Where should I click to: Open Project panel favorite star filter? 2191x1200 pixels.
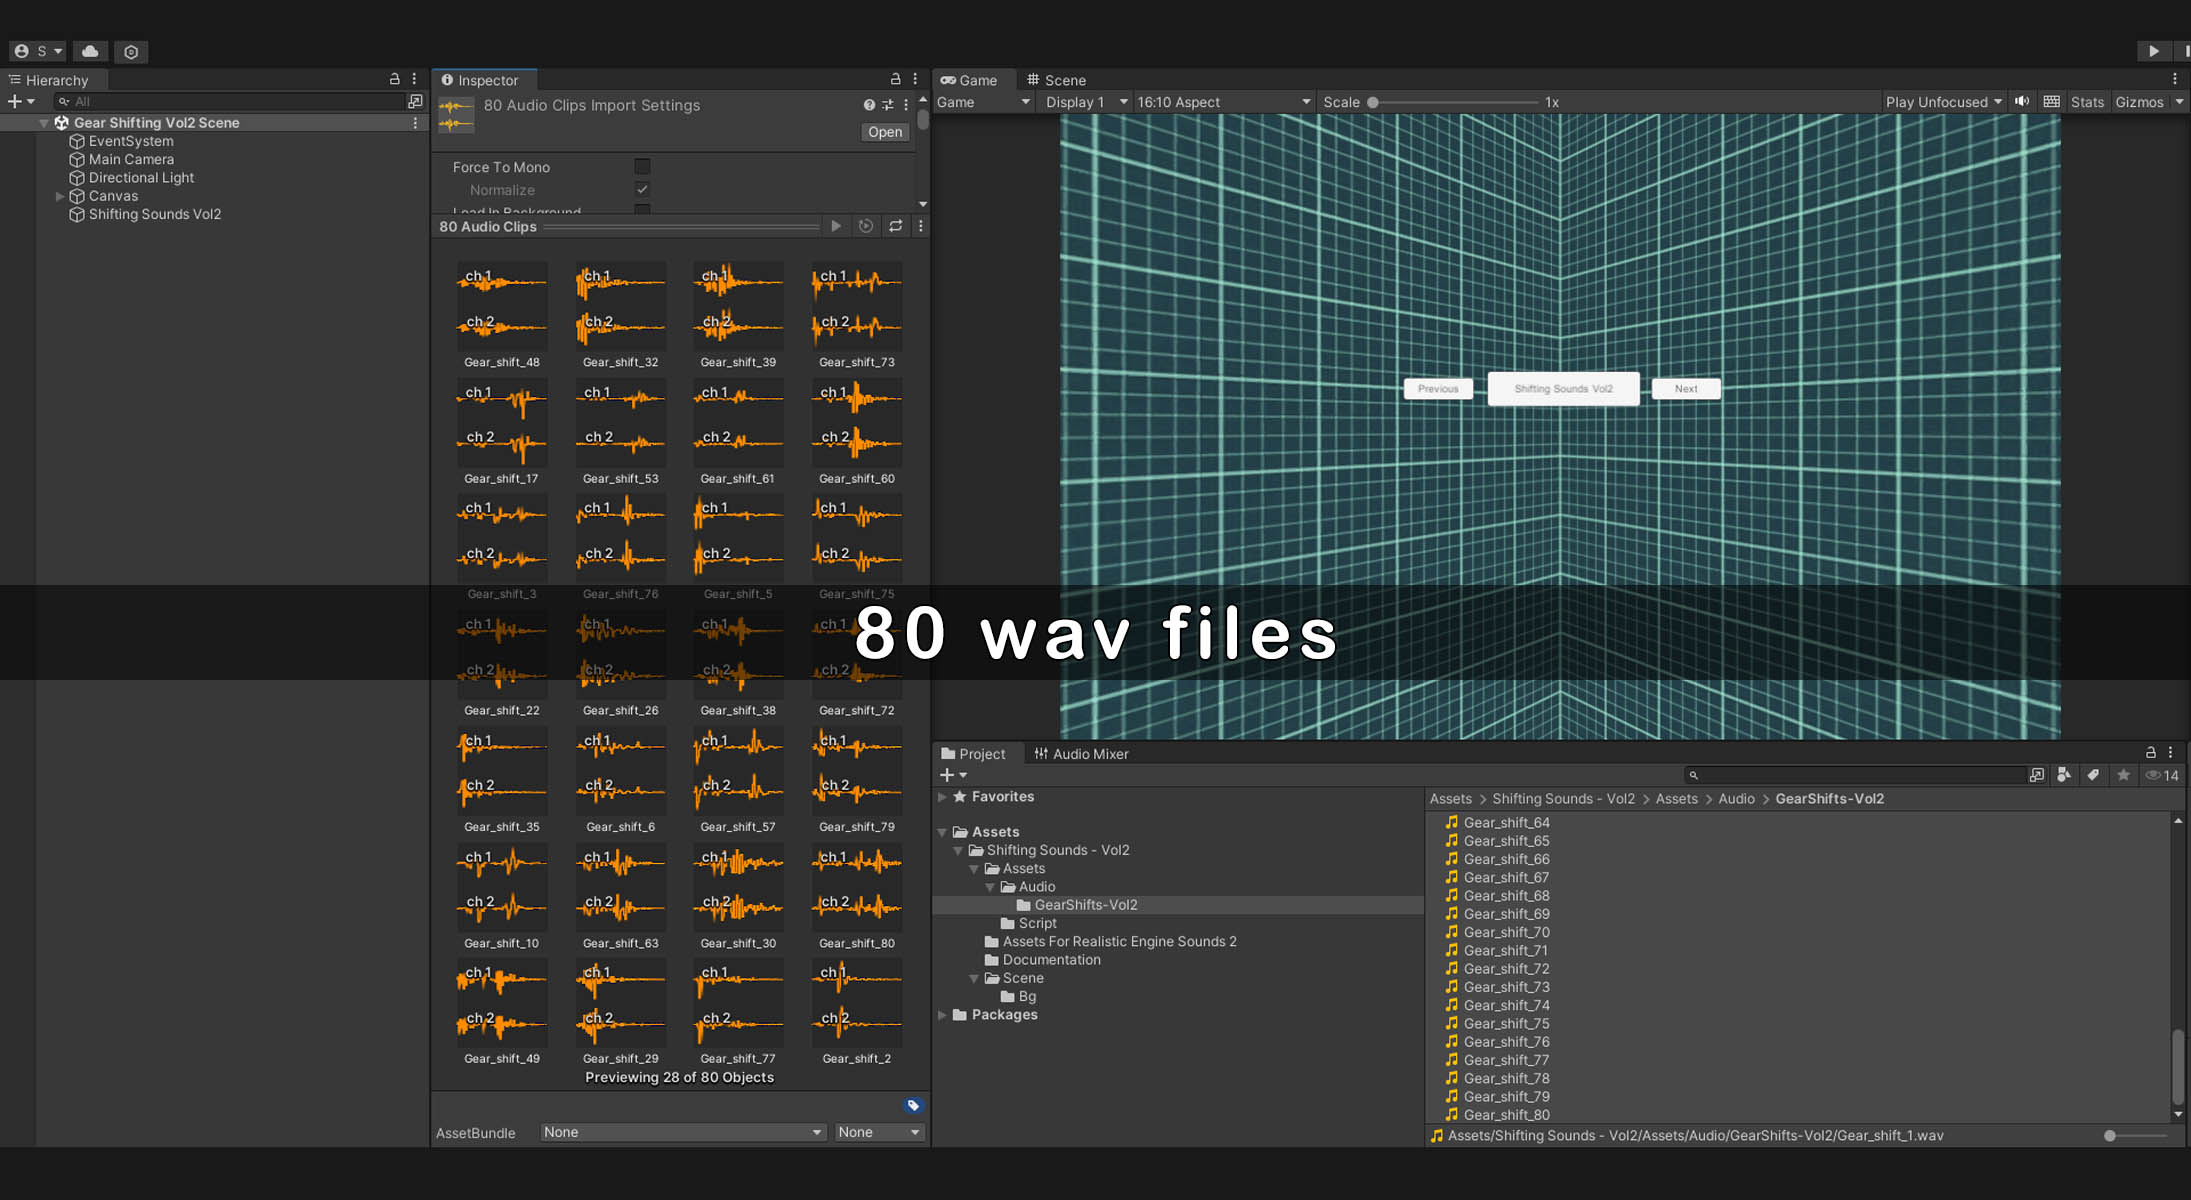[2123, 775]
